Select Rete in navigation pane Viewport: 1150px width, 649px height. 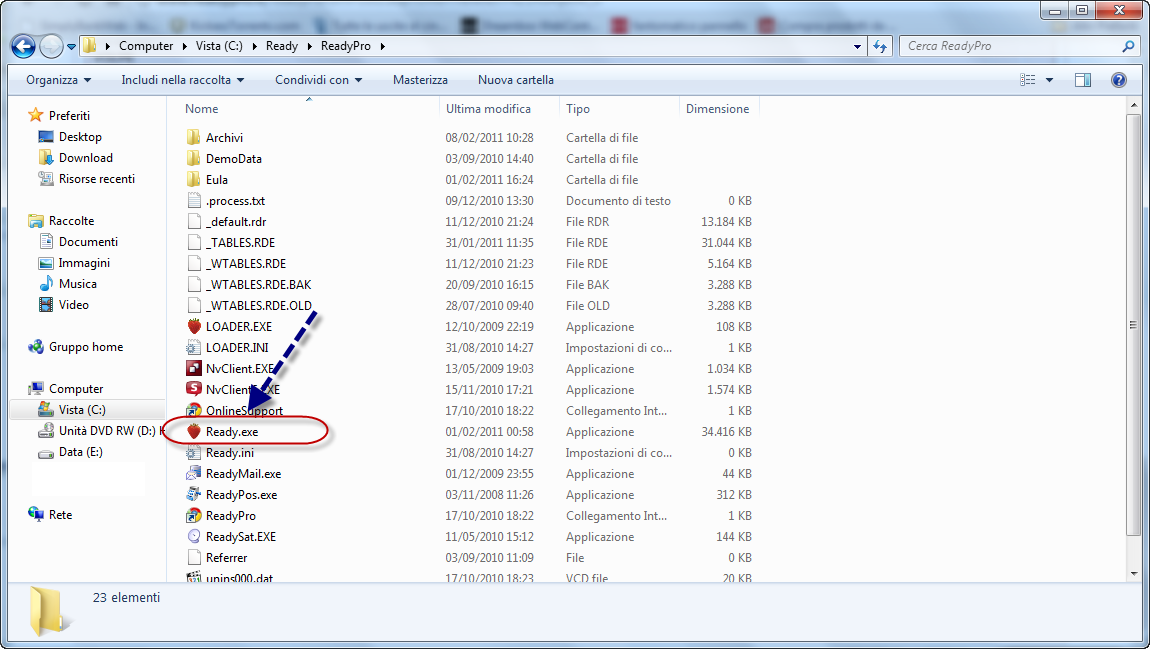(60, 515)
